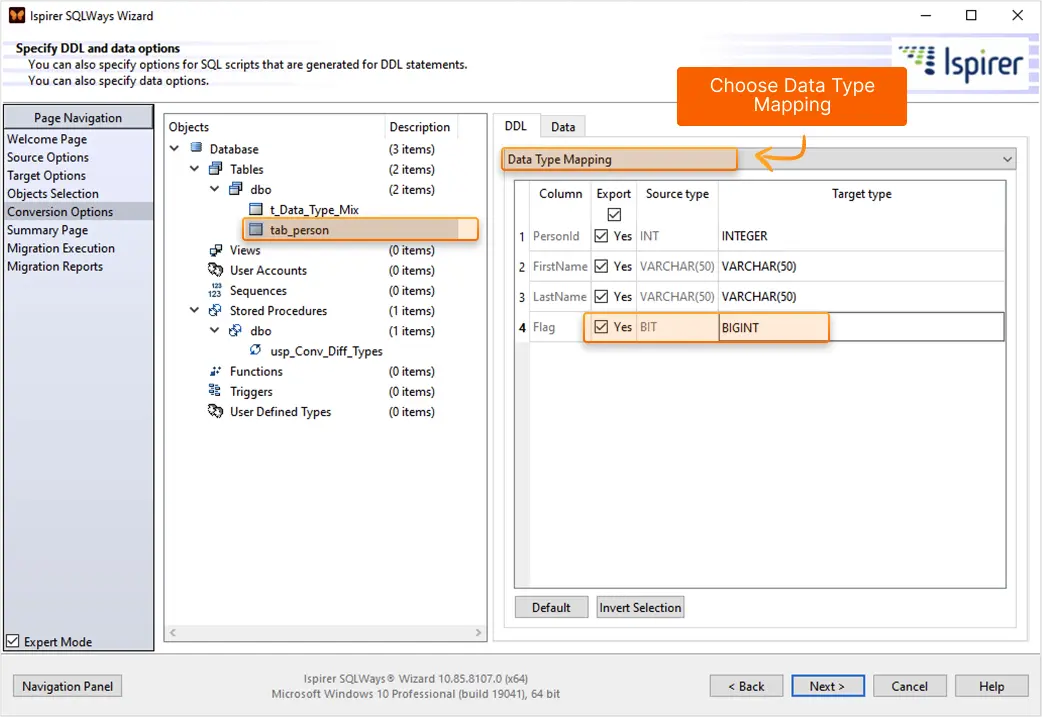Click the Functions node icon
This screenshot has height=717, width=1042.
click(215, 371)
